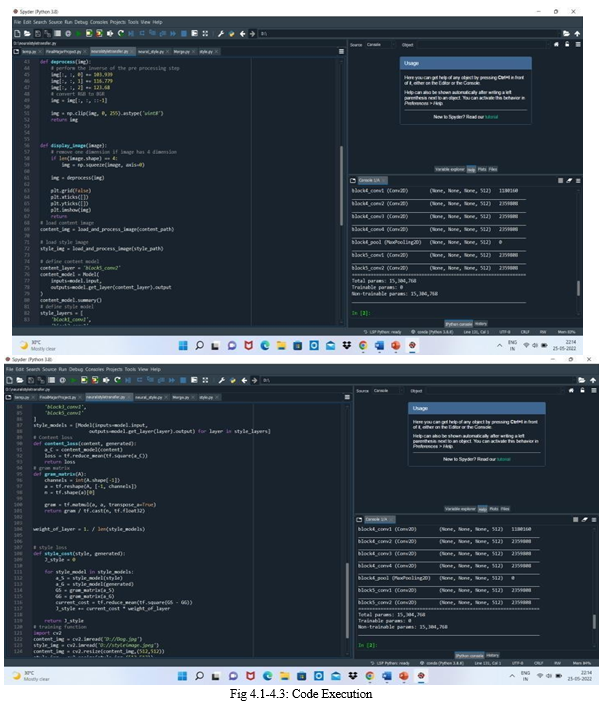Click tutorial link in lower Usage box
This screenshot has width=616, height=702.
504,459
